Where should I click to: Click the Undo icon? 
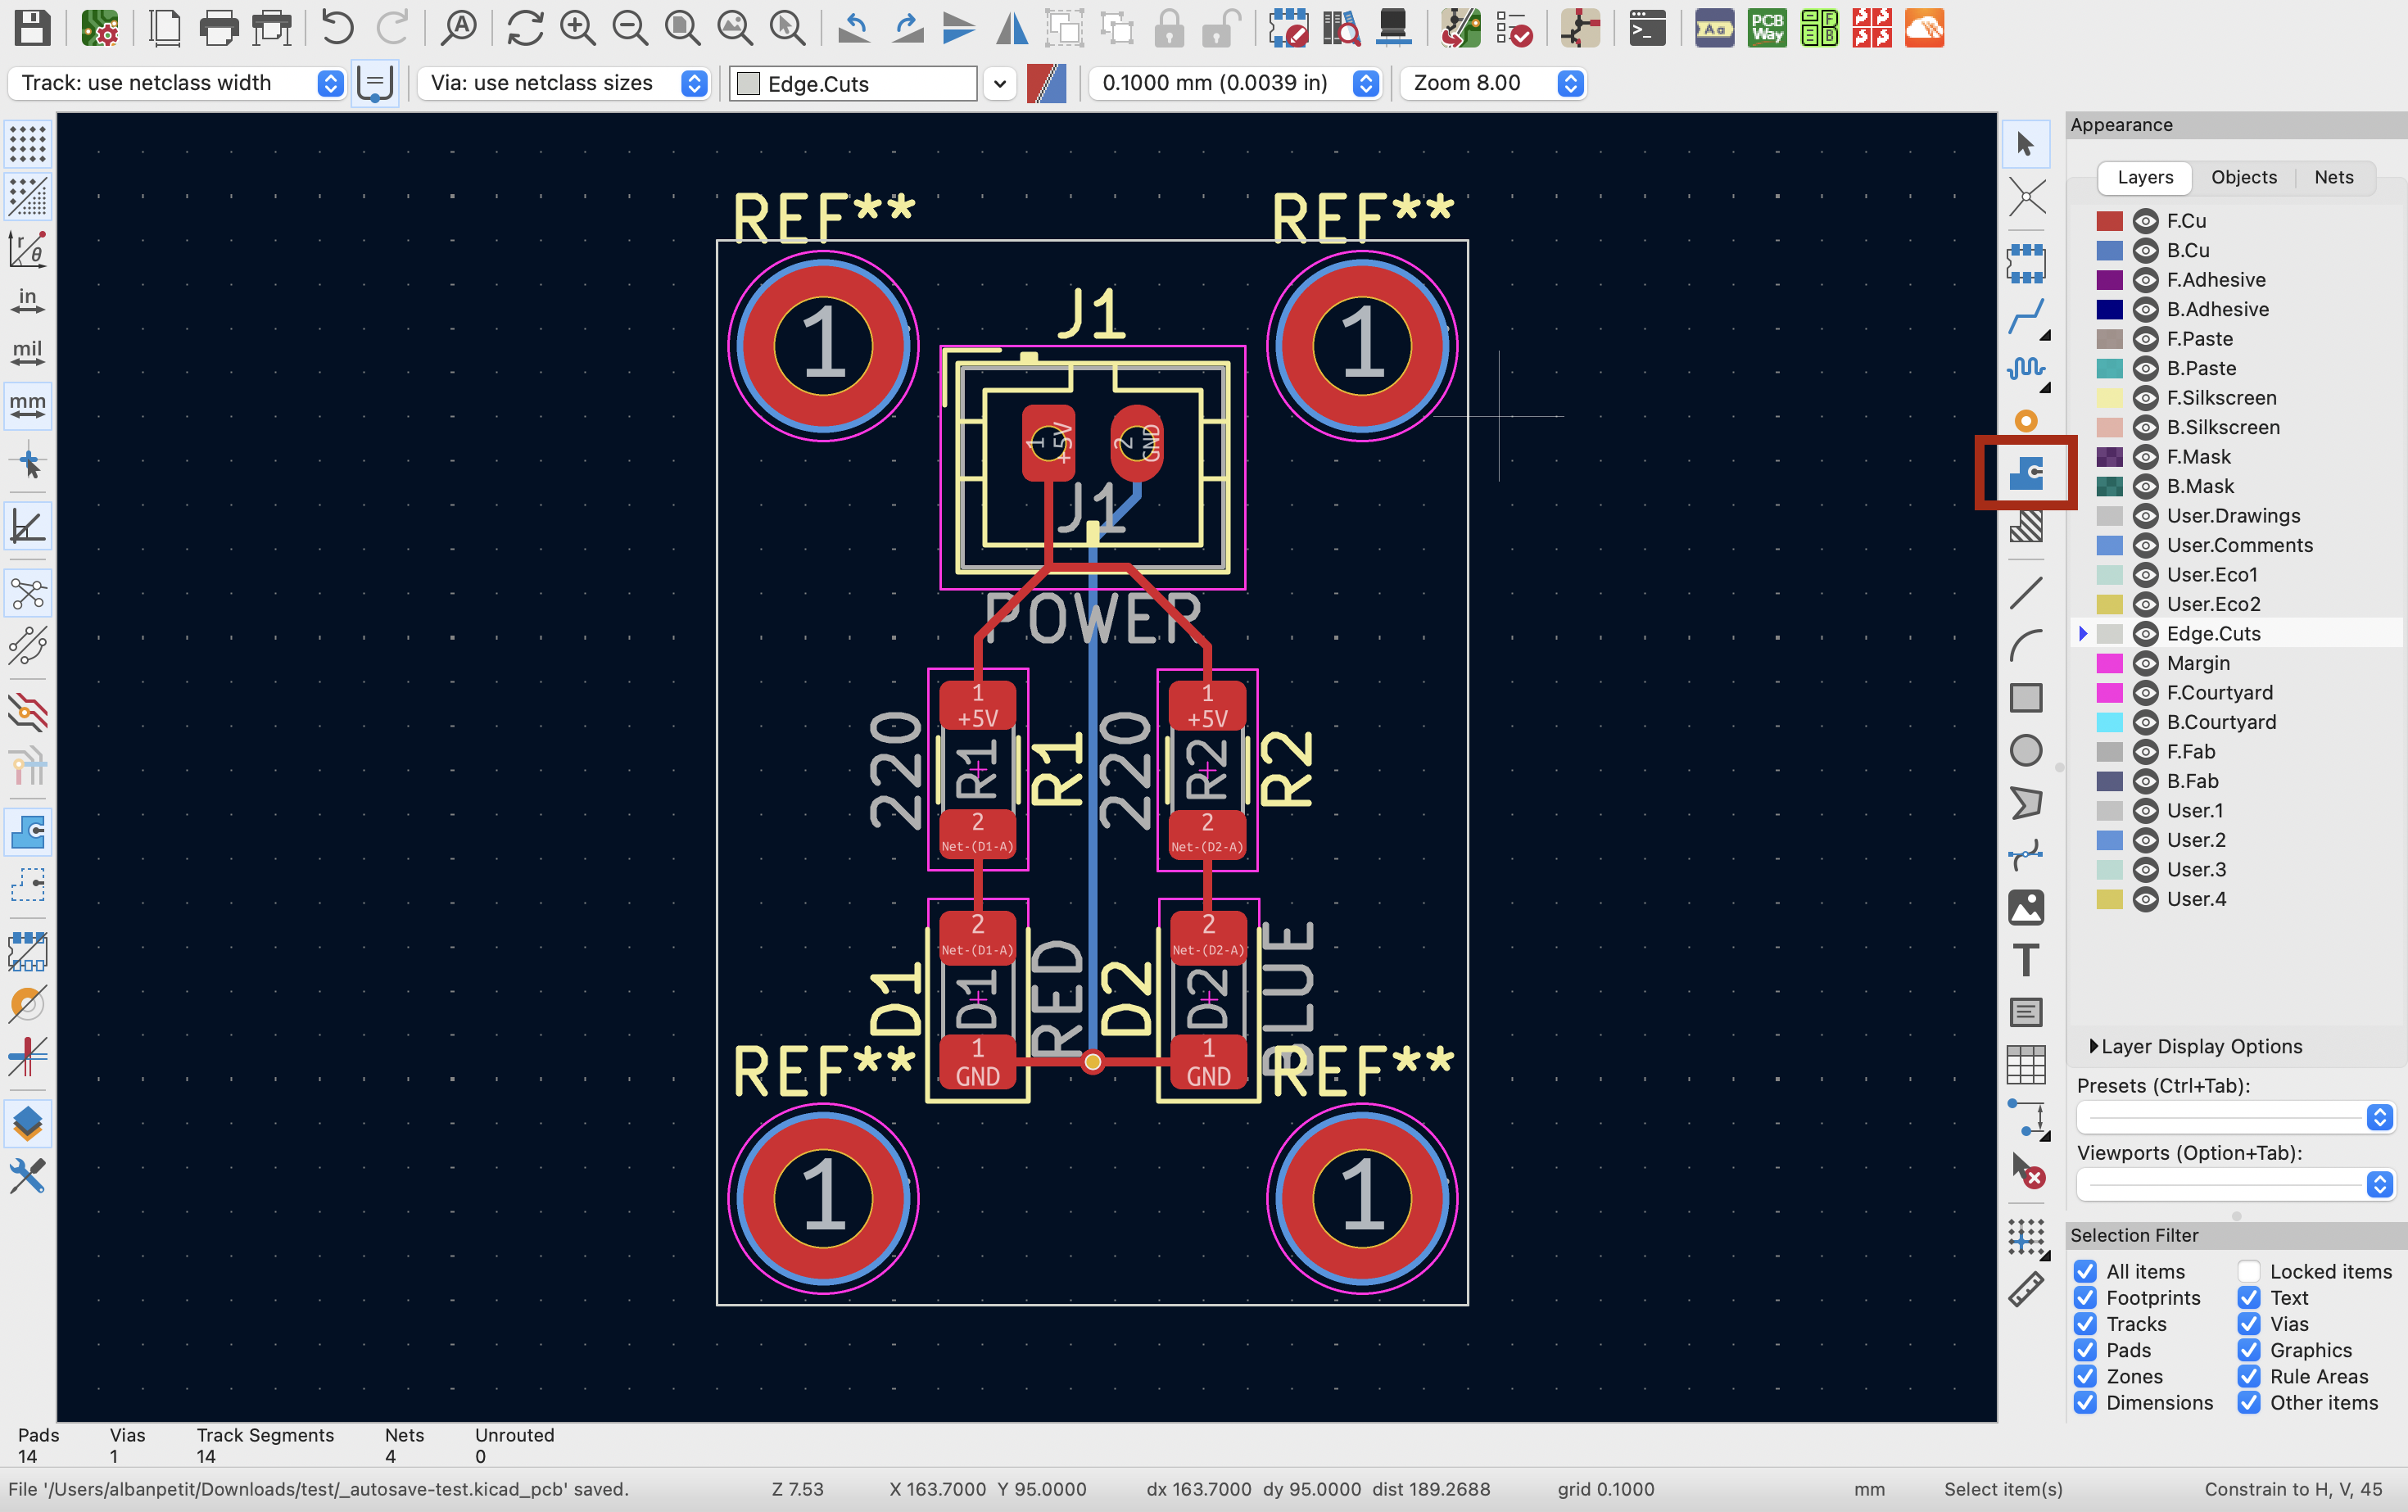coord(337,28)
